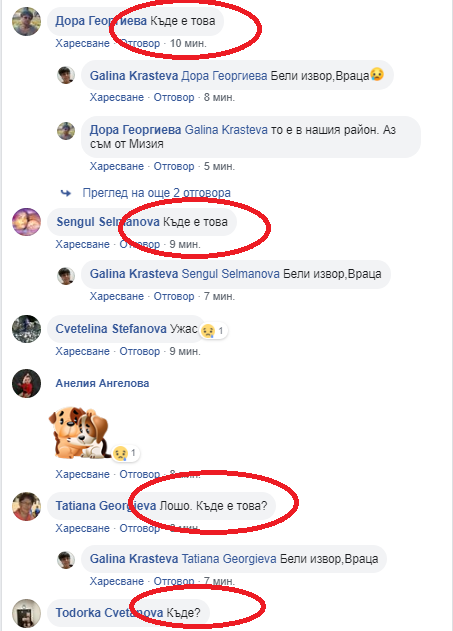Open the Todorka Cvetanova name link
This screenshot has width=453, height=631.
tap(109, 612)
